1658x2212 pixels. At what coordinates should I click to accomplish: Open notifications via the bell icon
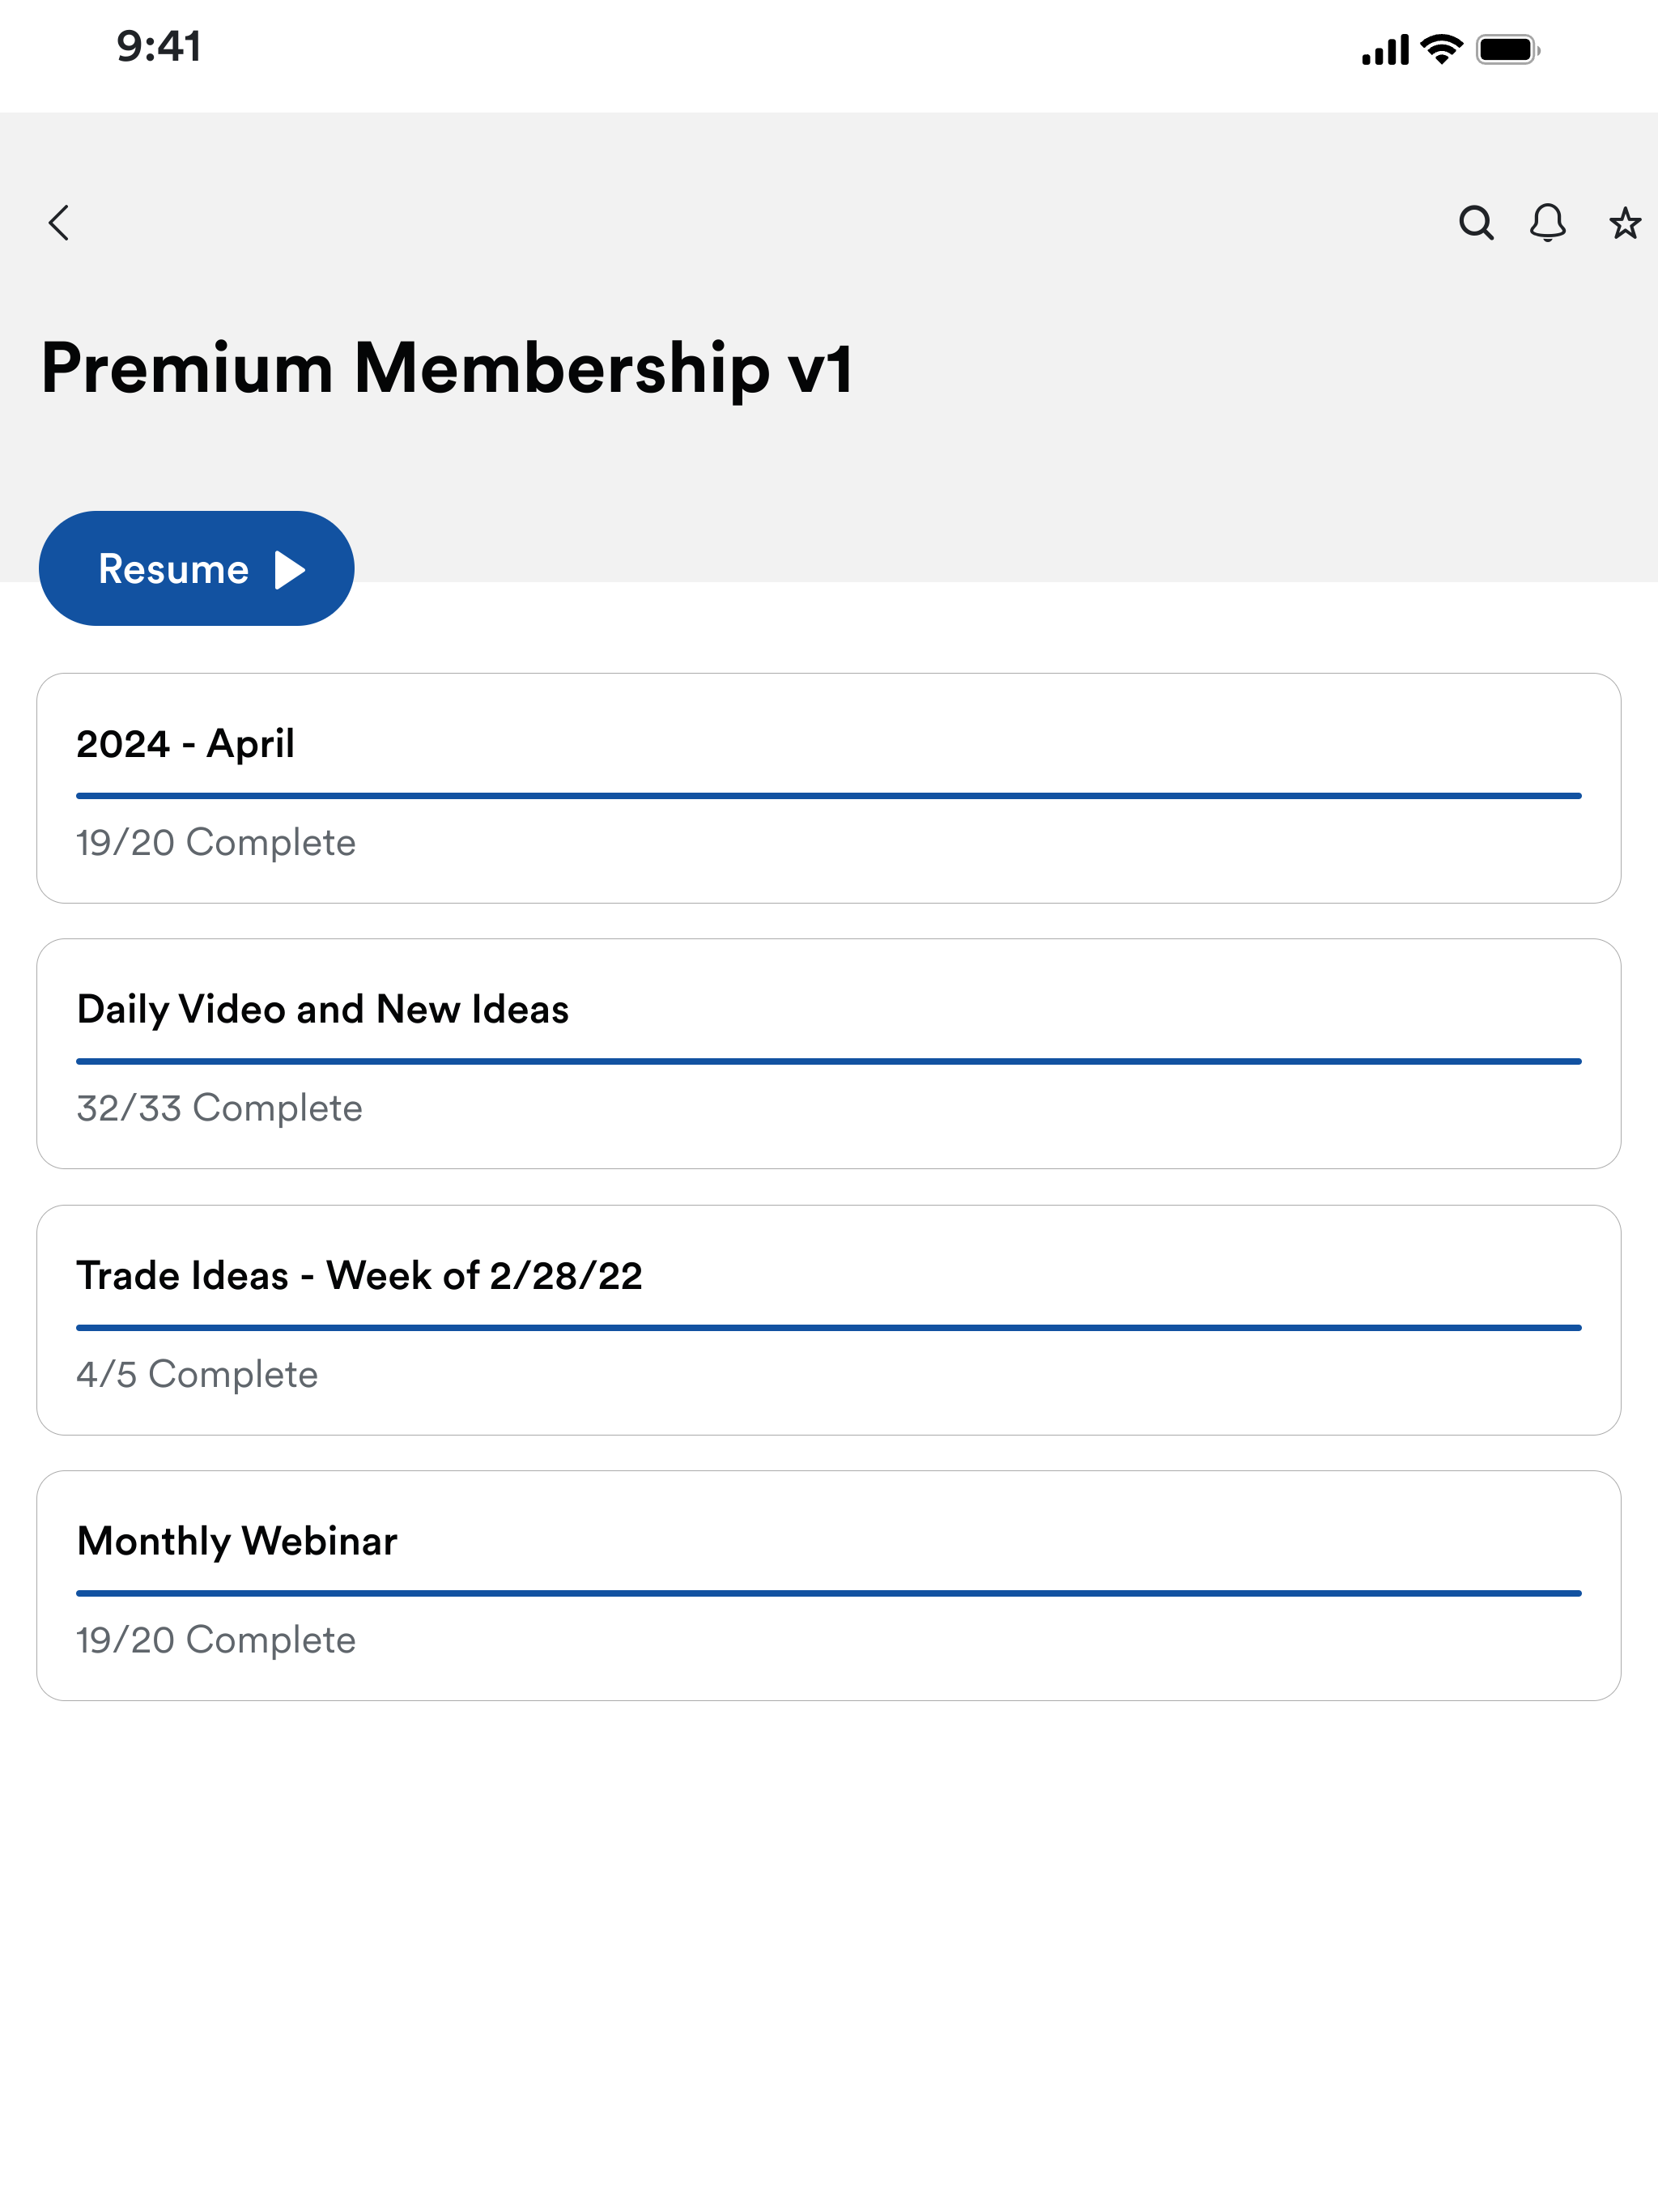1548,223
